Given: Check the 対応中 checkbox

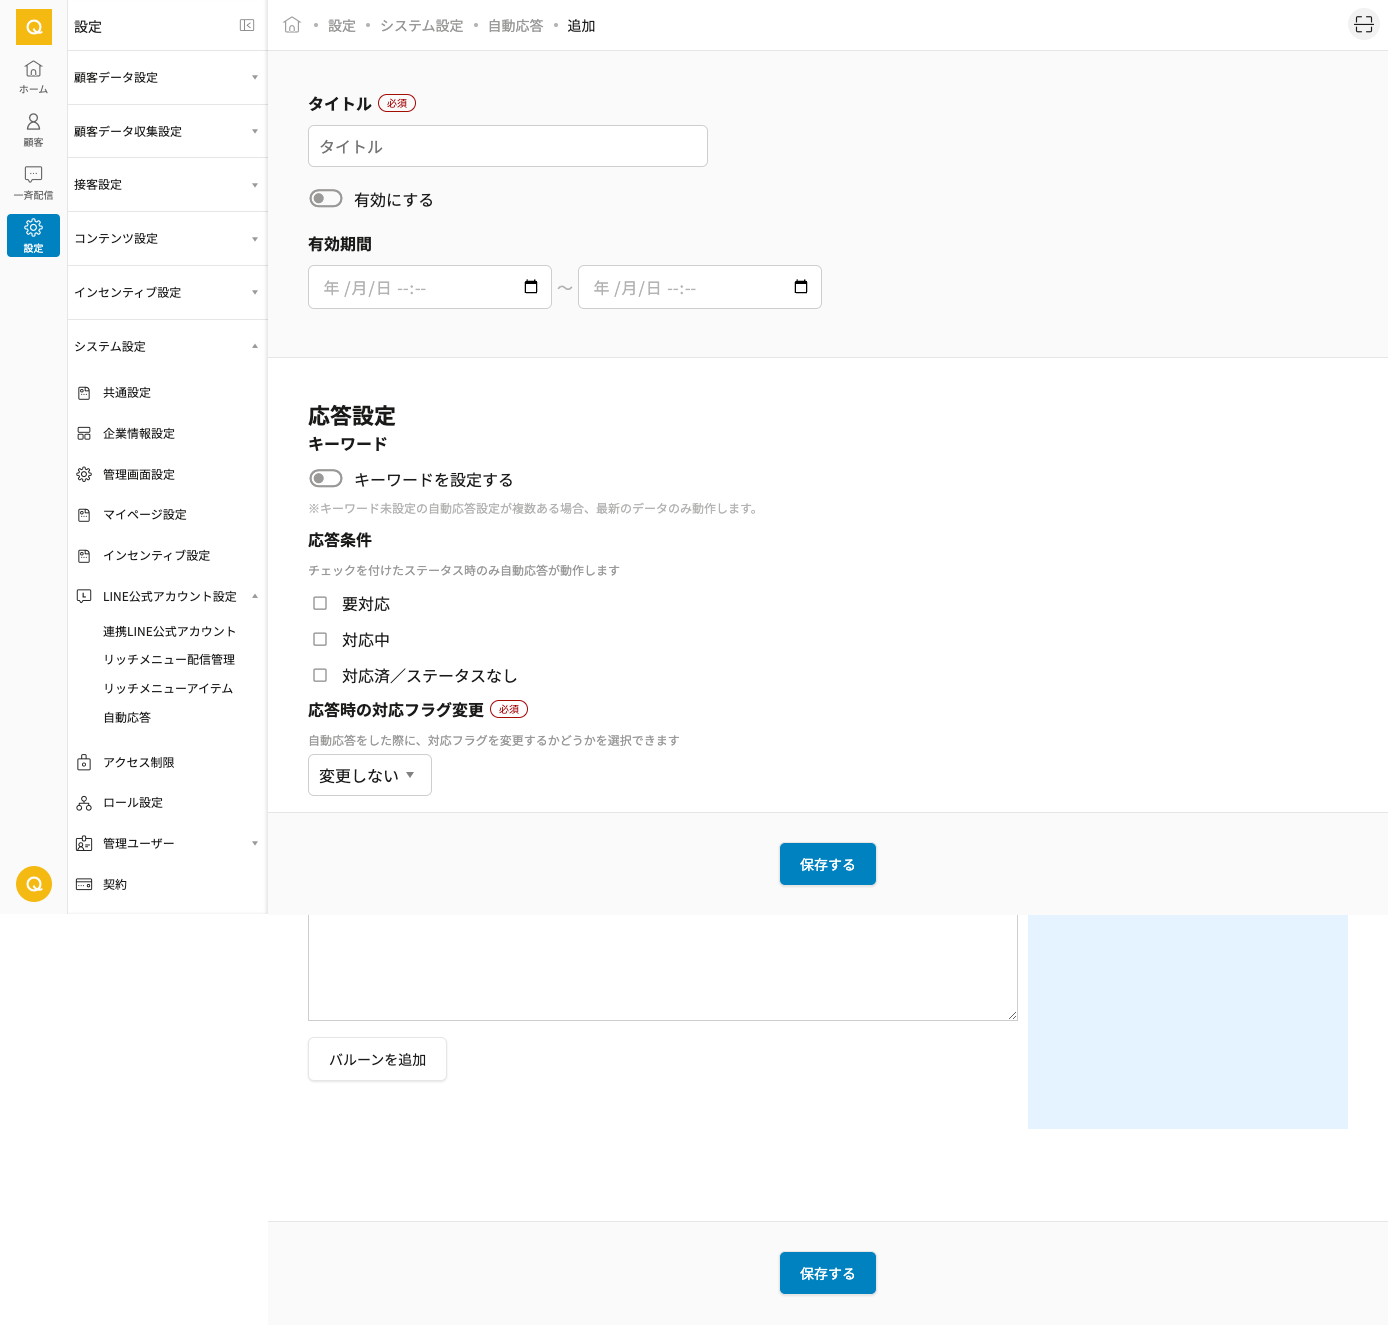Looking at the screenshot, I should coord(320,639).
